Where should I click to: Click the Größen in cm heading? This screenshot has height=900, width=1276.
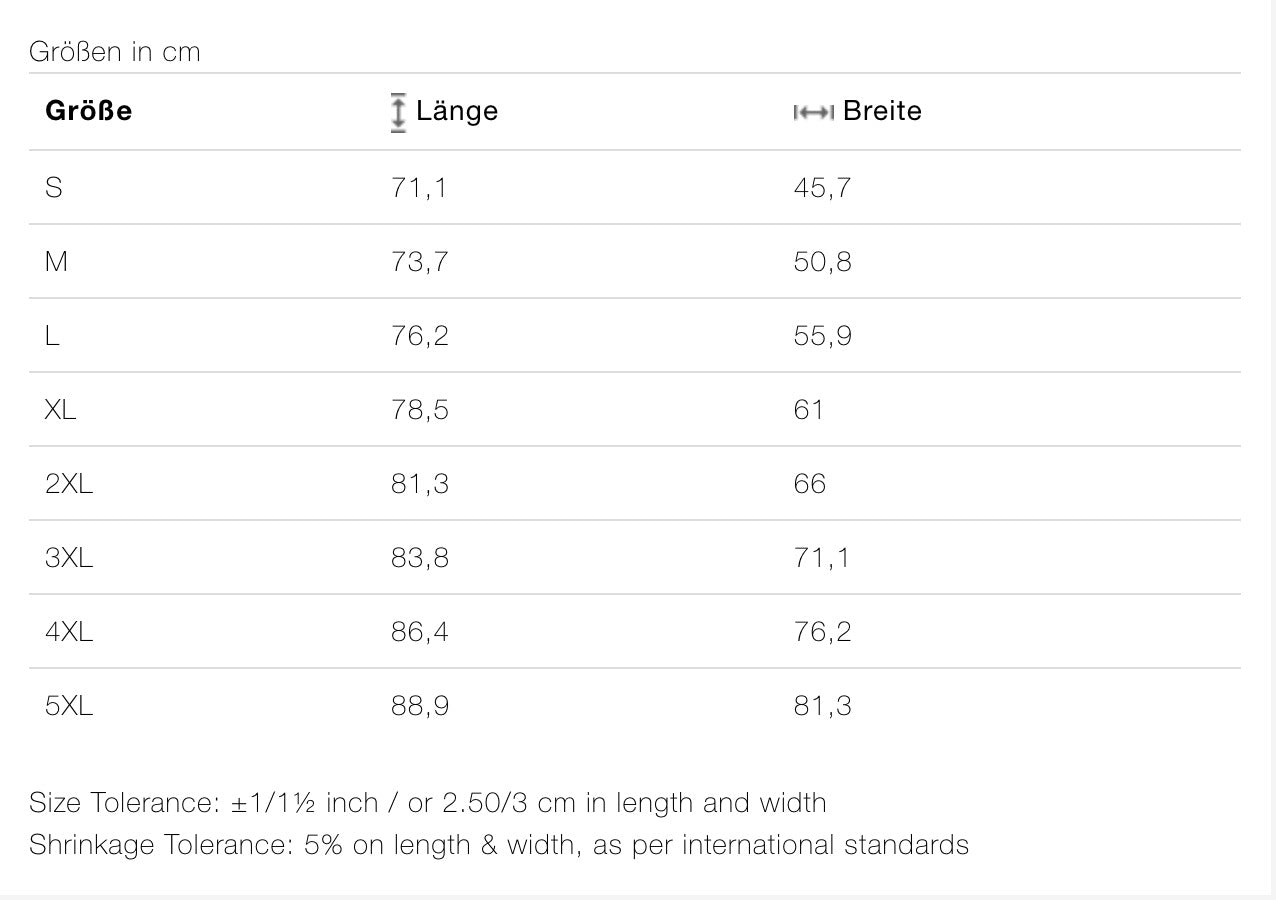(115, 51)
